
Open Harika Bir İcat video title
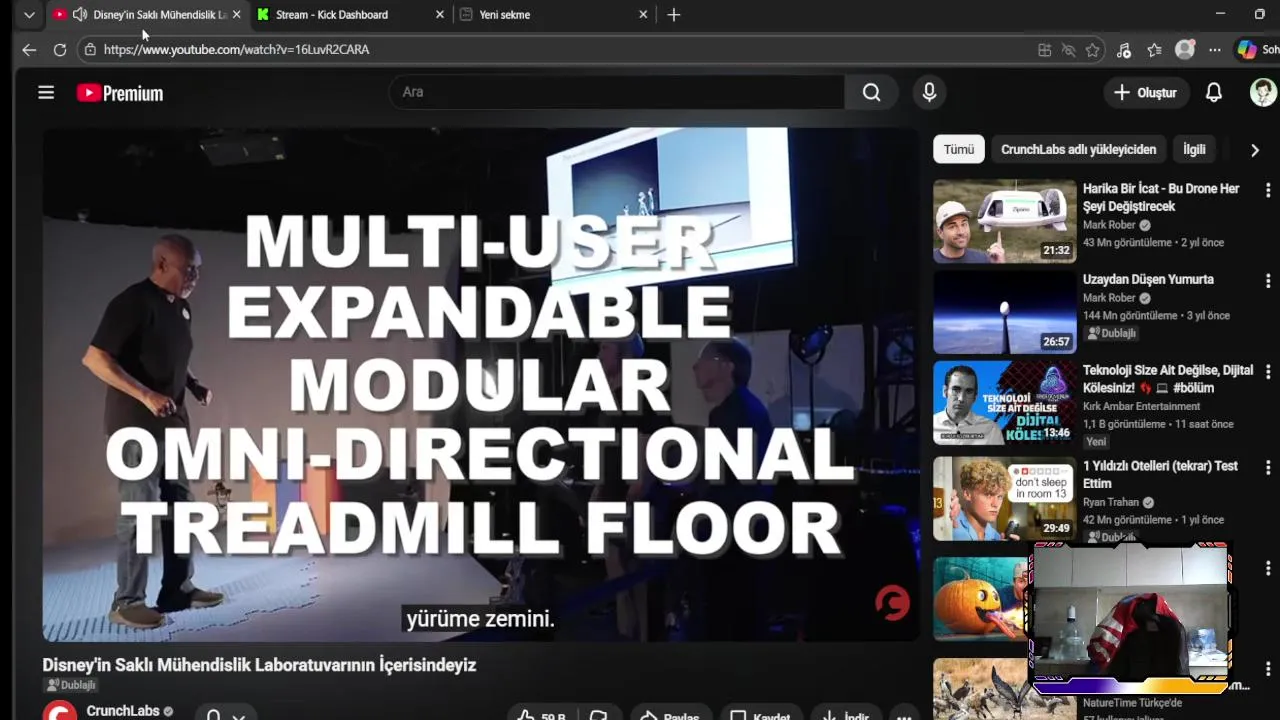pos(1162,197)
